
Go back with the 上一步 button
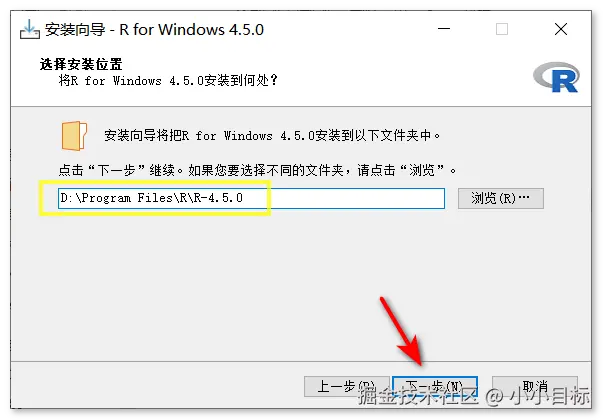click(x=346, y=386)
